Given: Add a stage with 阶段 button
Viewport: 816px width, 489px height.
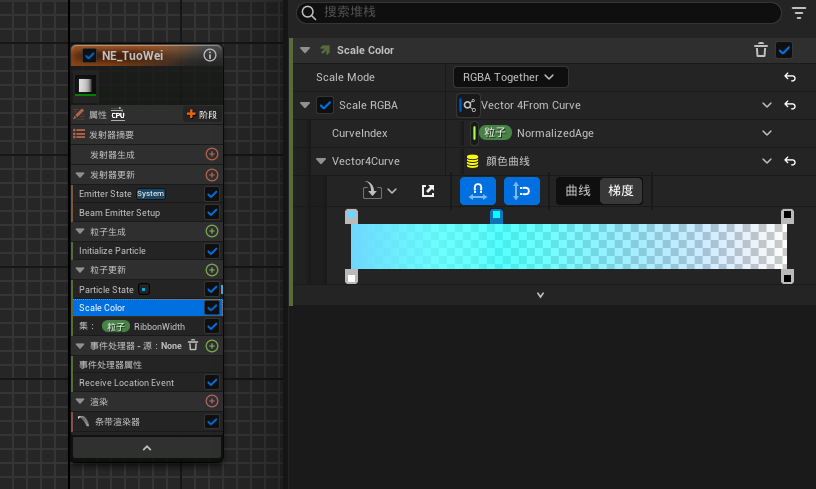Looking at the screenshot, I should tap(202, 114).
